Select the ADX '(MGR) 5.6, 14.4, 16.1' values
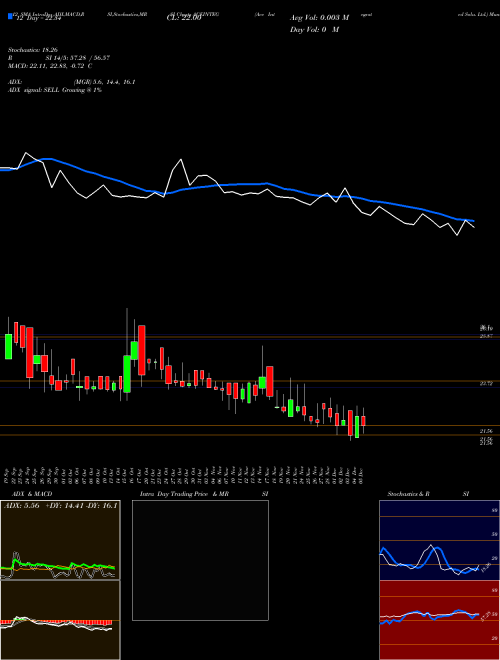Viewport: 500px width, 660px height. (104, 82)
